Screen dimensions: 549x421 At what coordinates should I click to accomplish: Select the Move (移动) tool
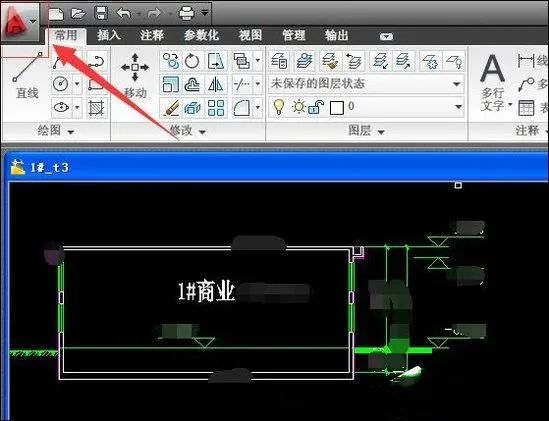coord(135,76)
